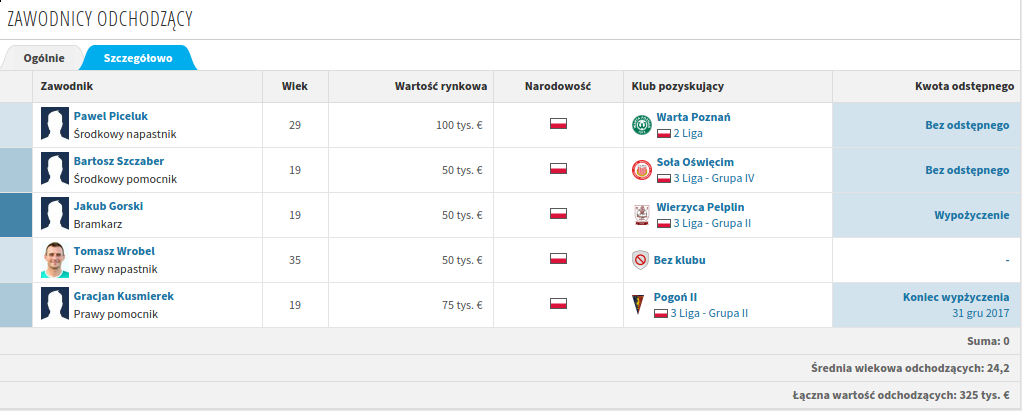The height and width of the screenshot is (411, 1022).
Task: Open the 3 Liga - Grupa IV link
Action: click(713, 178)
